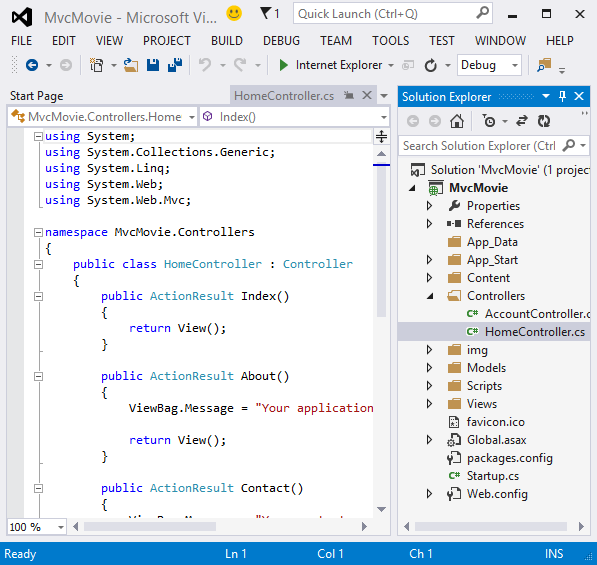Screen dimensions: 597x565
Task: Pin the Solution Explorer panel
Action: 562,96
